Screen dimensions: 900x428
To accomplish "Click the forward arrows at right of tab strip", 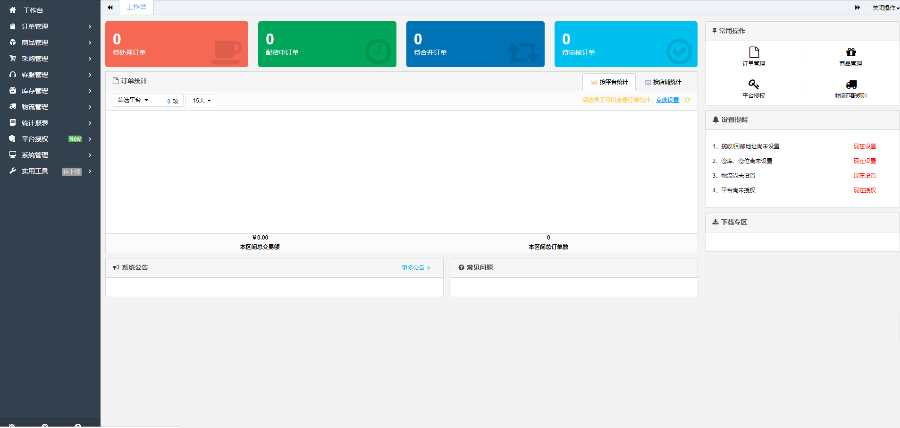I will tap(857, 7).
